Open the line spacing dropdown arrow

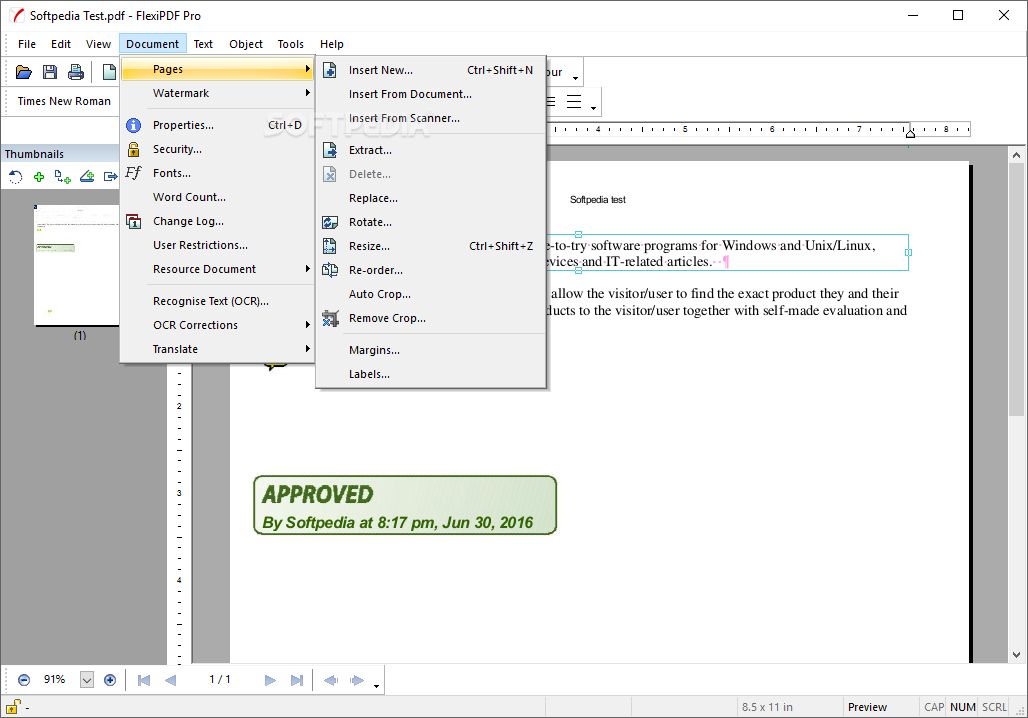pos(593,108)
